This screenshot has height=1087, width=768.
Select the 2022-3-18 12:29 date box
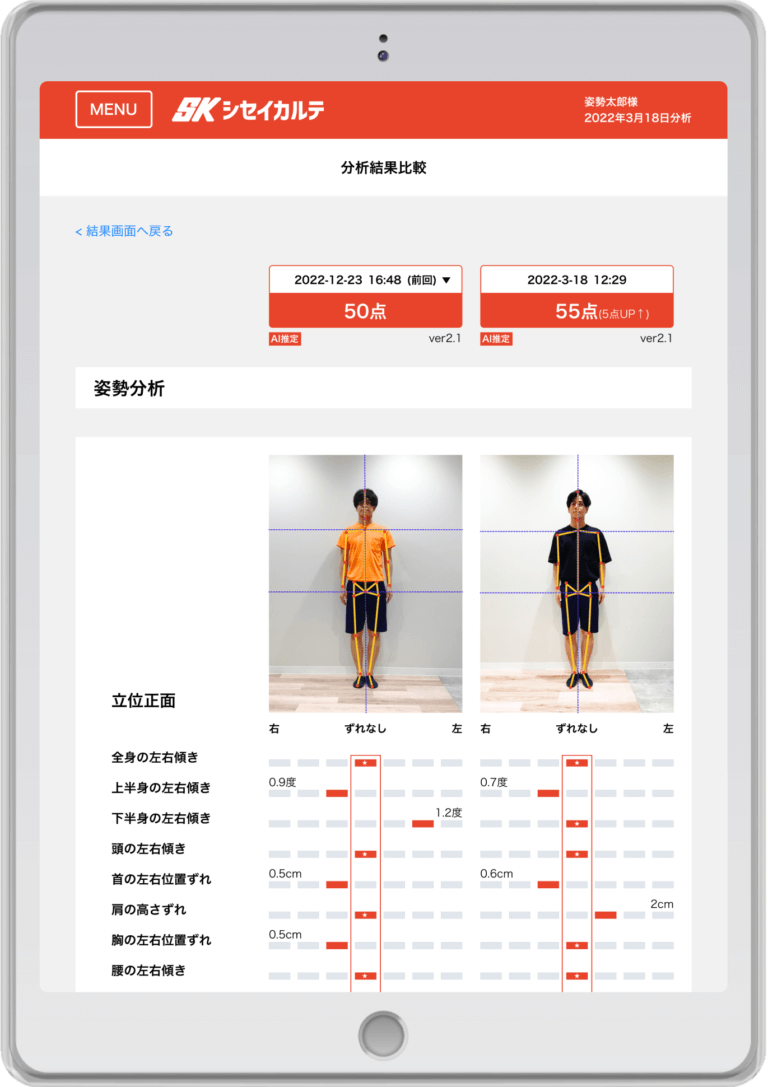pos(576,280)
